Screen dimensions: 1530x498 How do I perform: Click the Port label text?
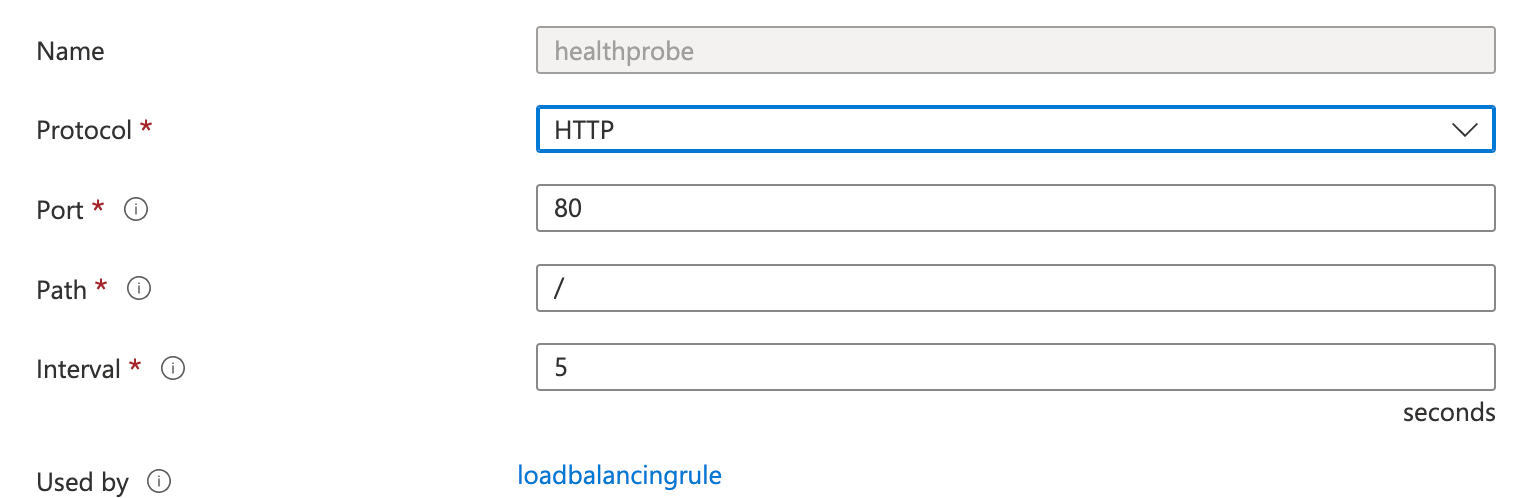point(60,210)
